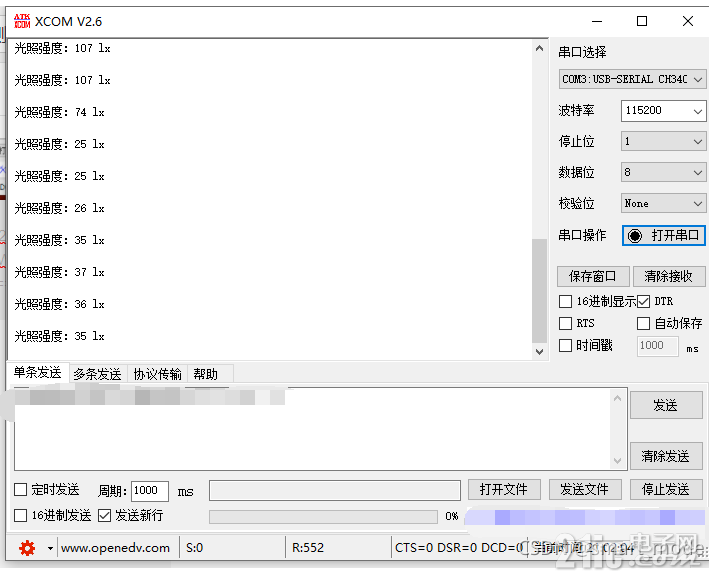Viewport: 709px width, 576px height.
Task: Maximize the XCOM window
Action: (642, 21)
